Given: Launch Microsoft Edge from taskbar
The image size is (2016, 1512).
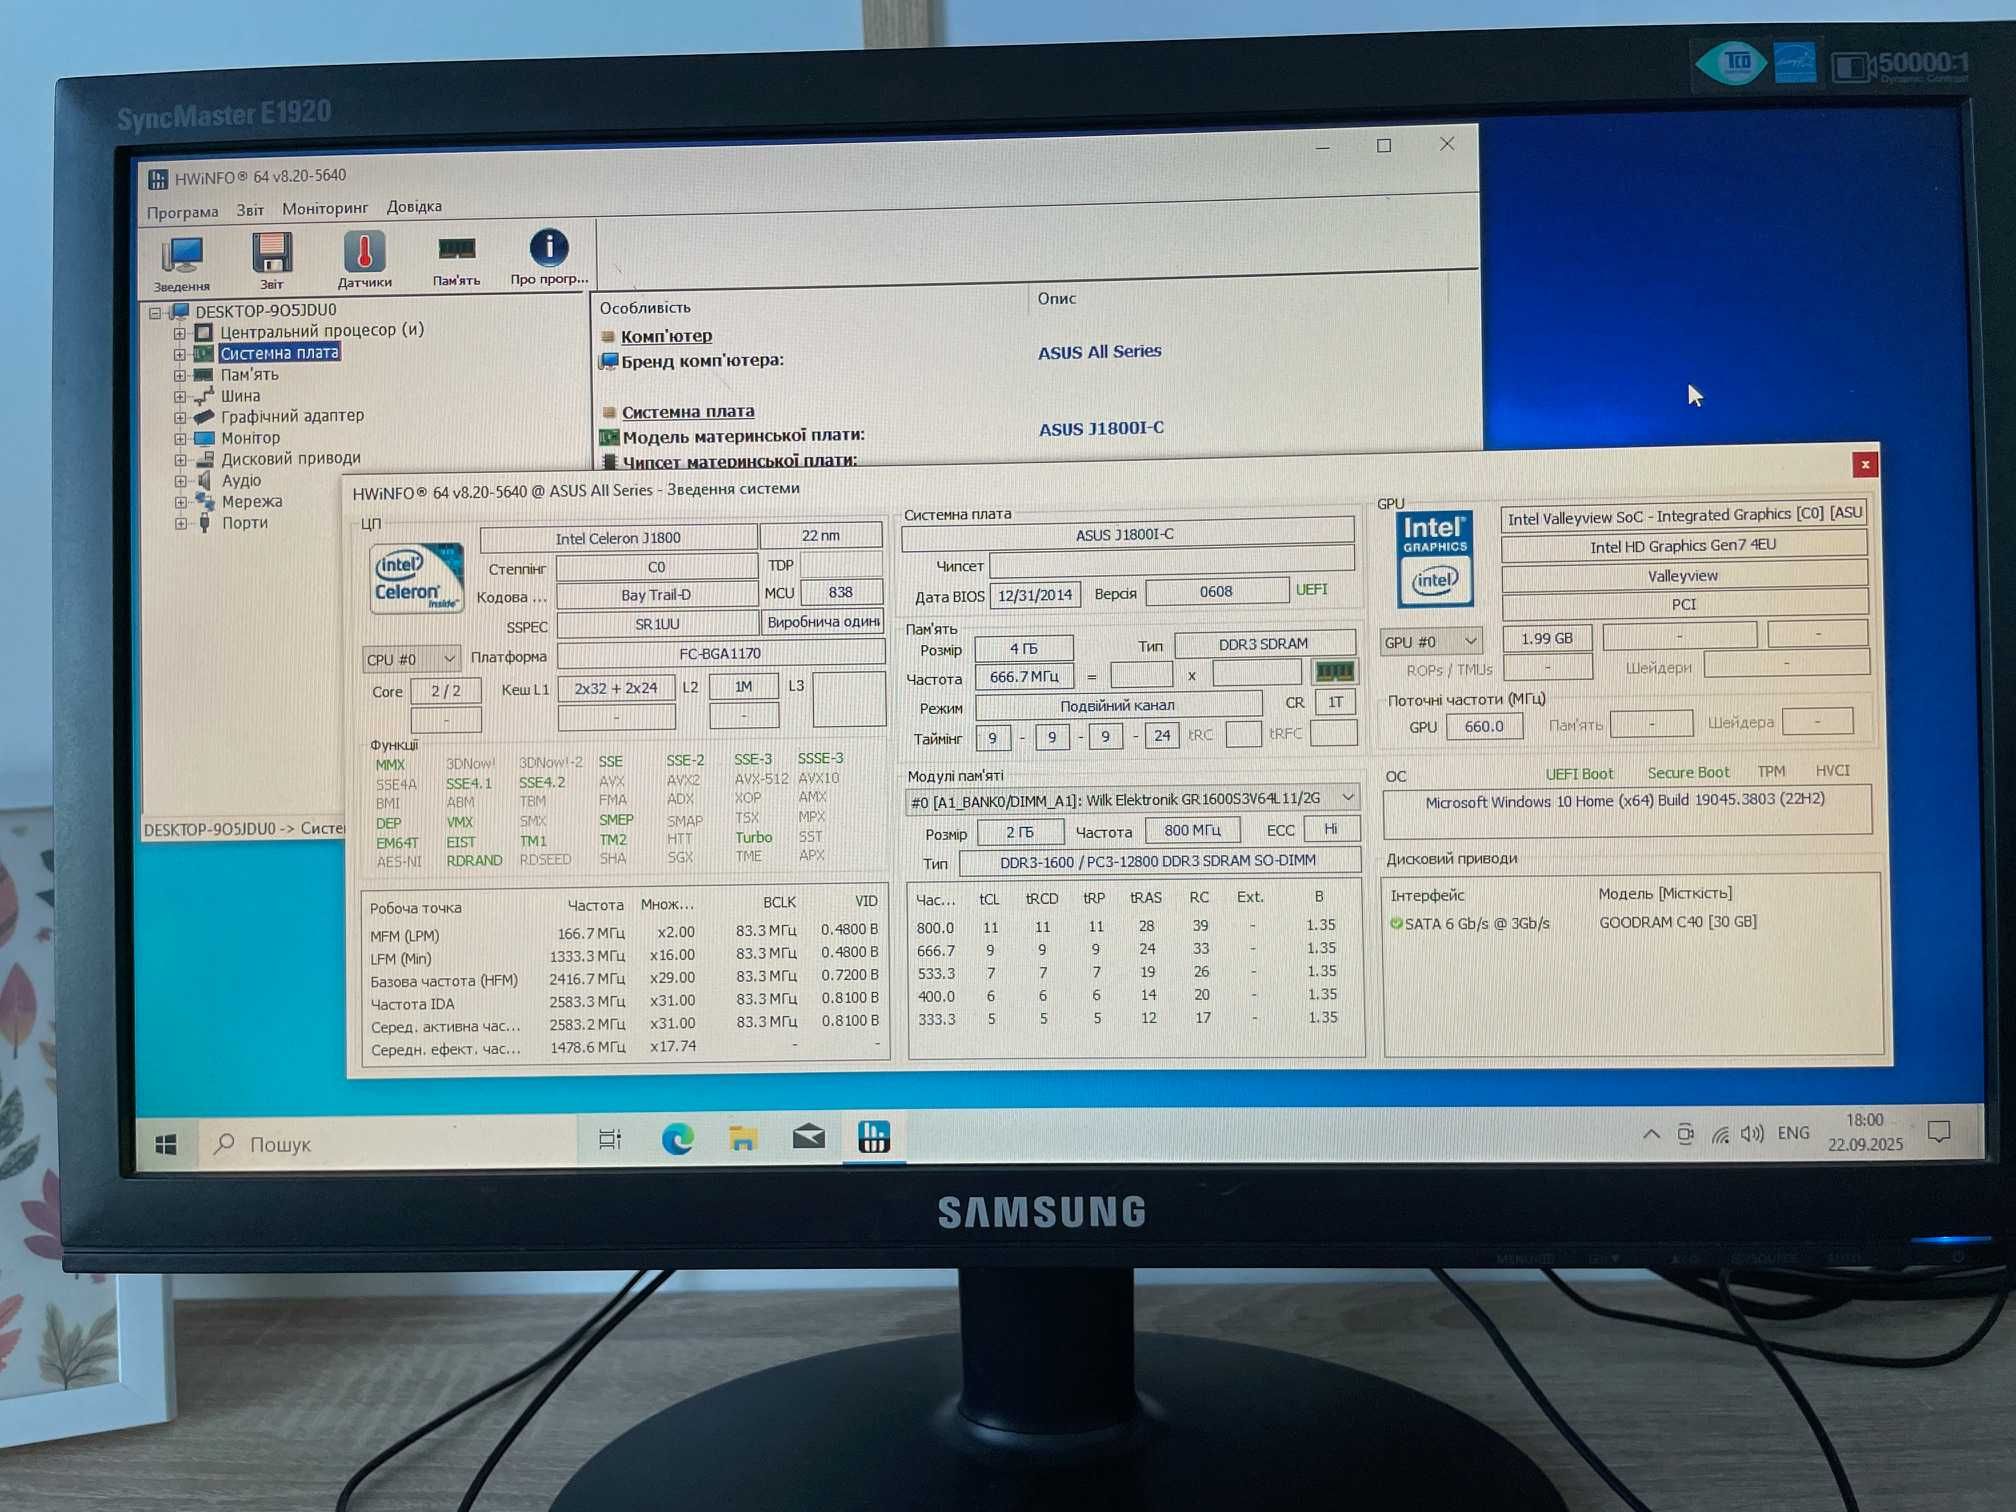Looking at the screenshot, I should [x=677, y=1138].
